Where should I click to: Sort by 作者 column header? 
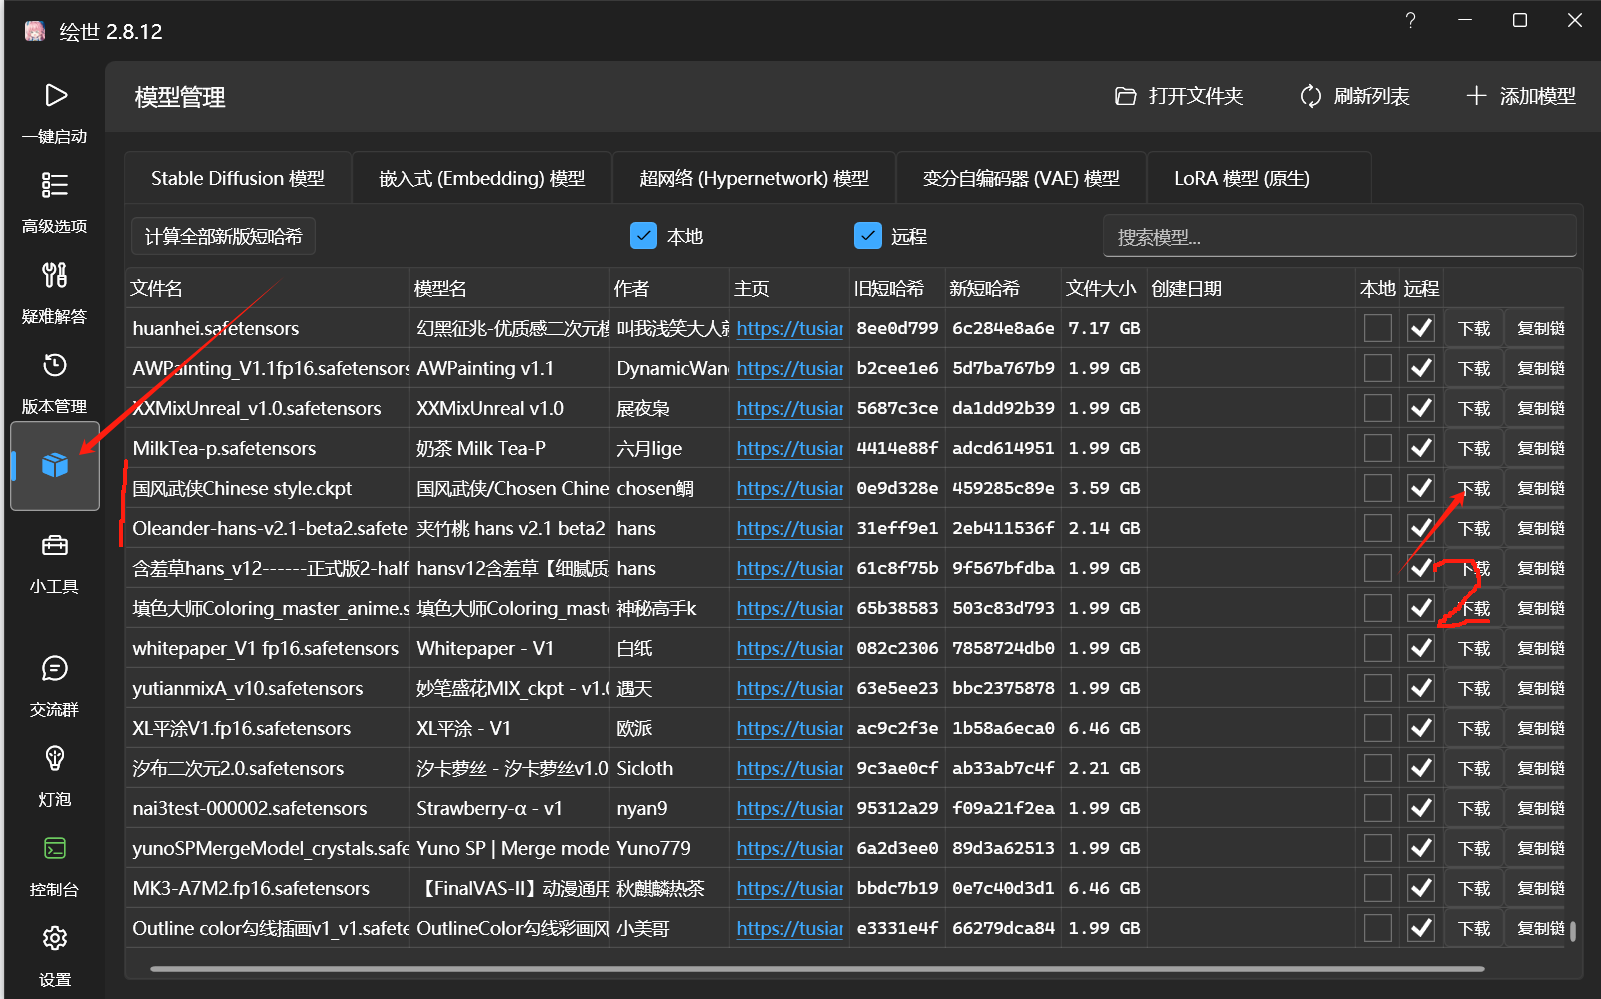coord(669,288)
